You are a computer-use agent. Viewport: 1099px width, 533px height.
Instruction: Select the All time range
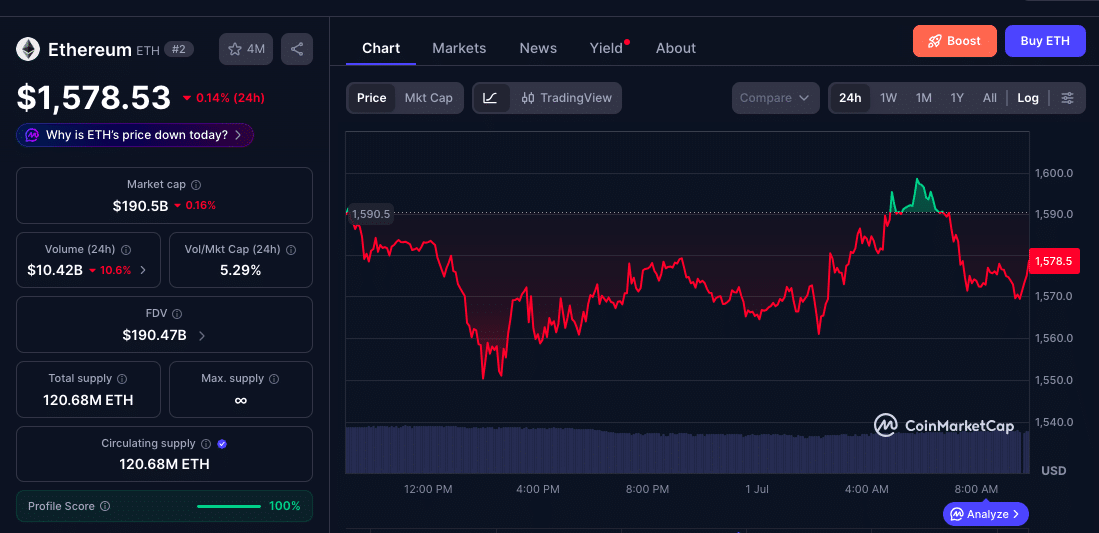pyautogui.click(x=990, y=98)
